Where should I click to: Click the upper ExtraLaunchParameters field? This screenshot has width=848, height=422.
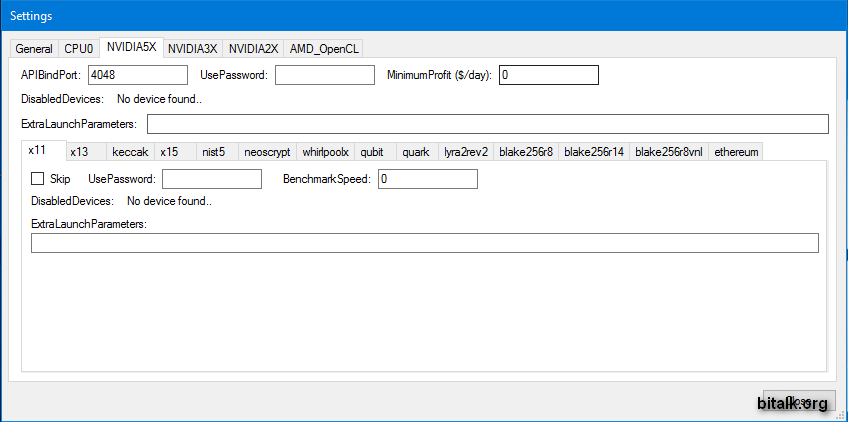pos(488,124)
